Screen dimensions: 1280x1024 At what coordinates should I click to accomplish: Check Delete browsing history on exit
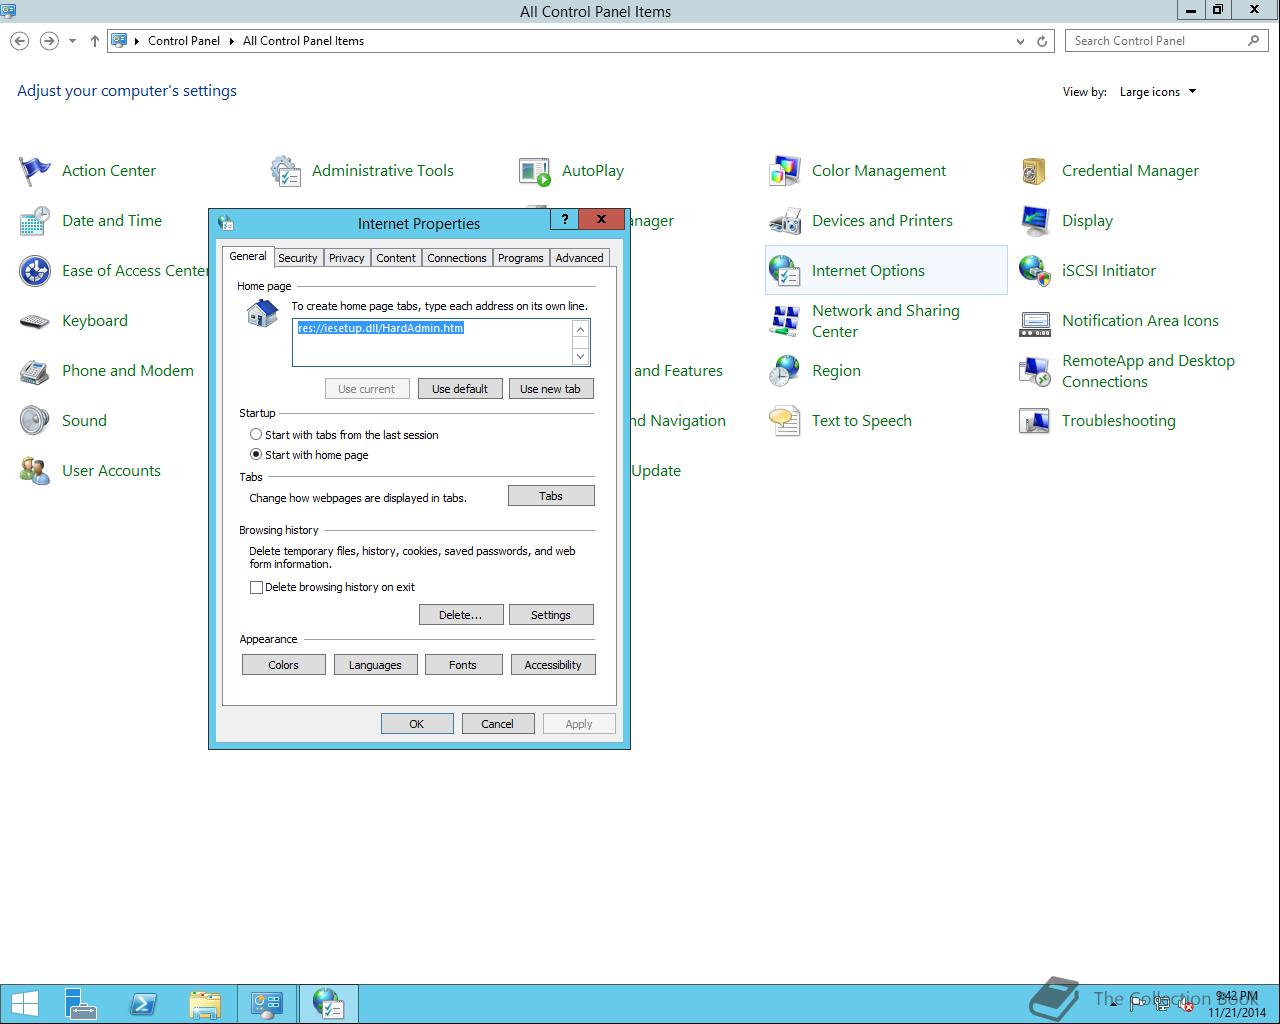click(256, 588)
